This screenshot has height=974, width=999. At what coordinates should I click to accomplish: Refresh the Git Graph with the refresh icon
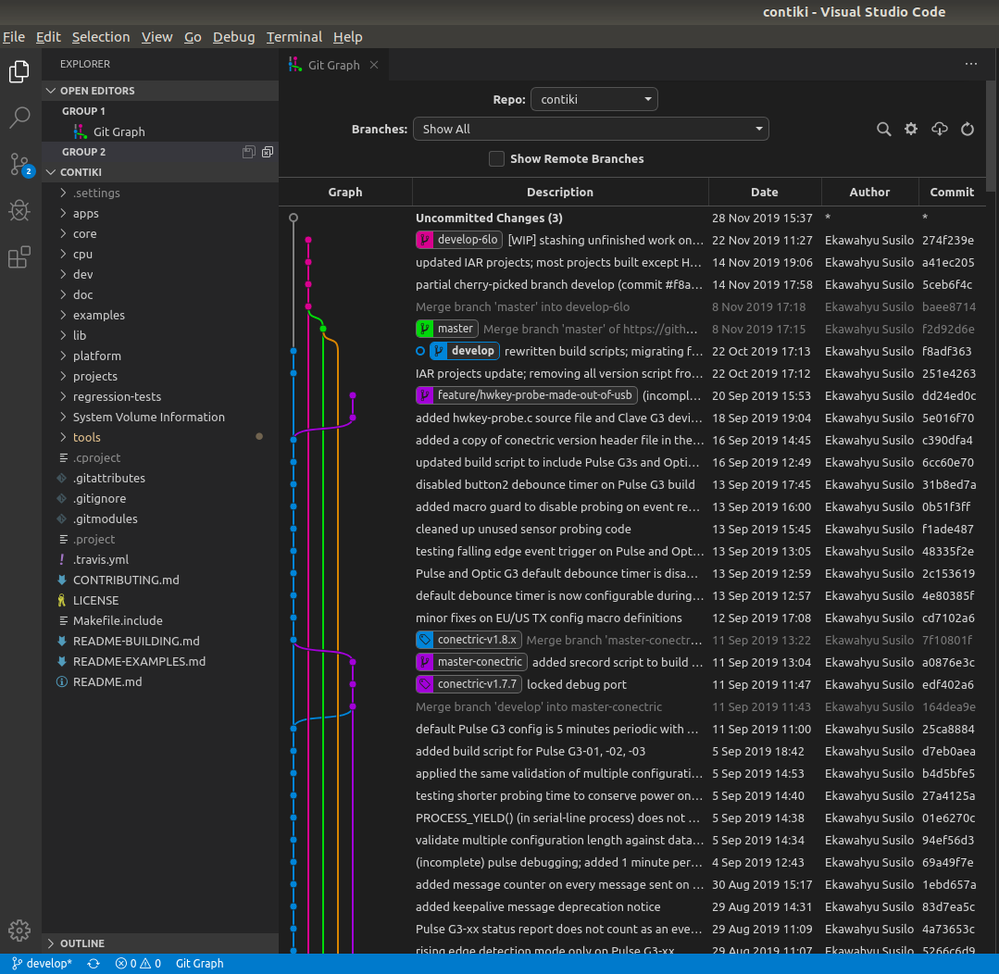pyautogui.click(x=967, y=129)
